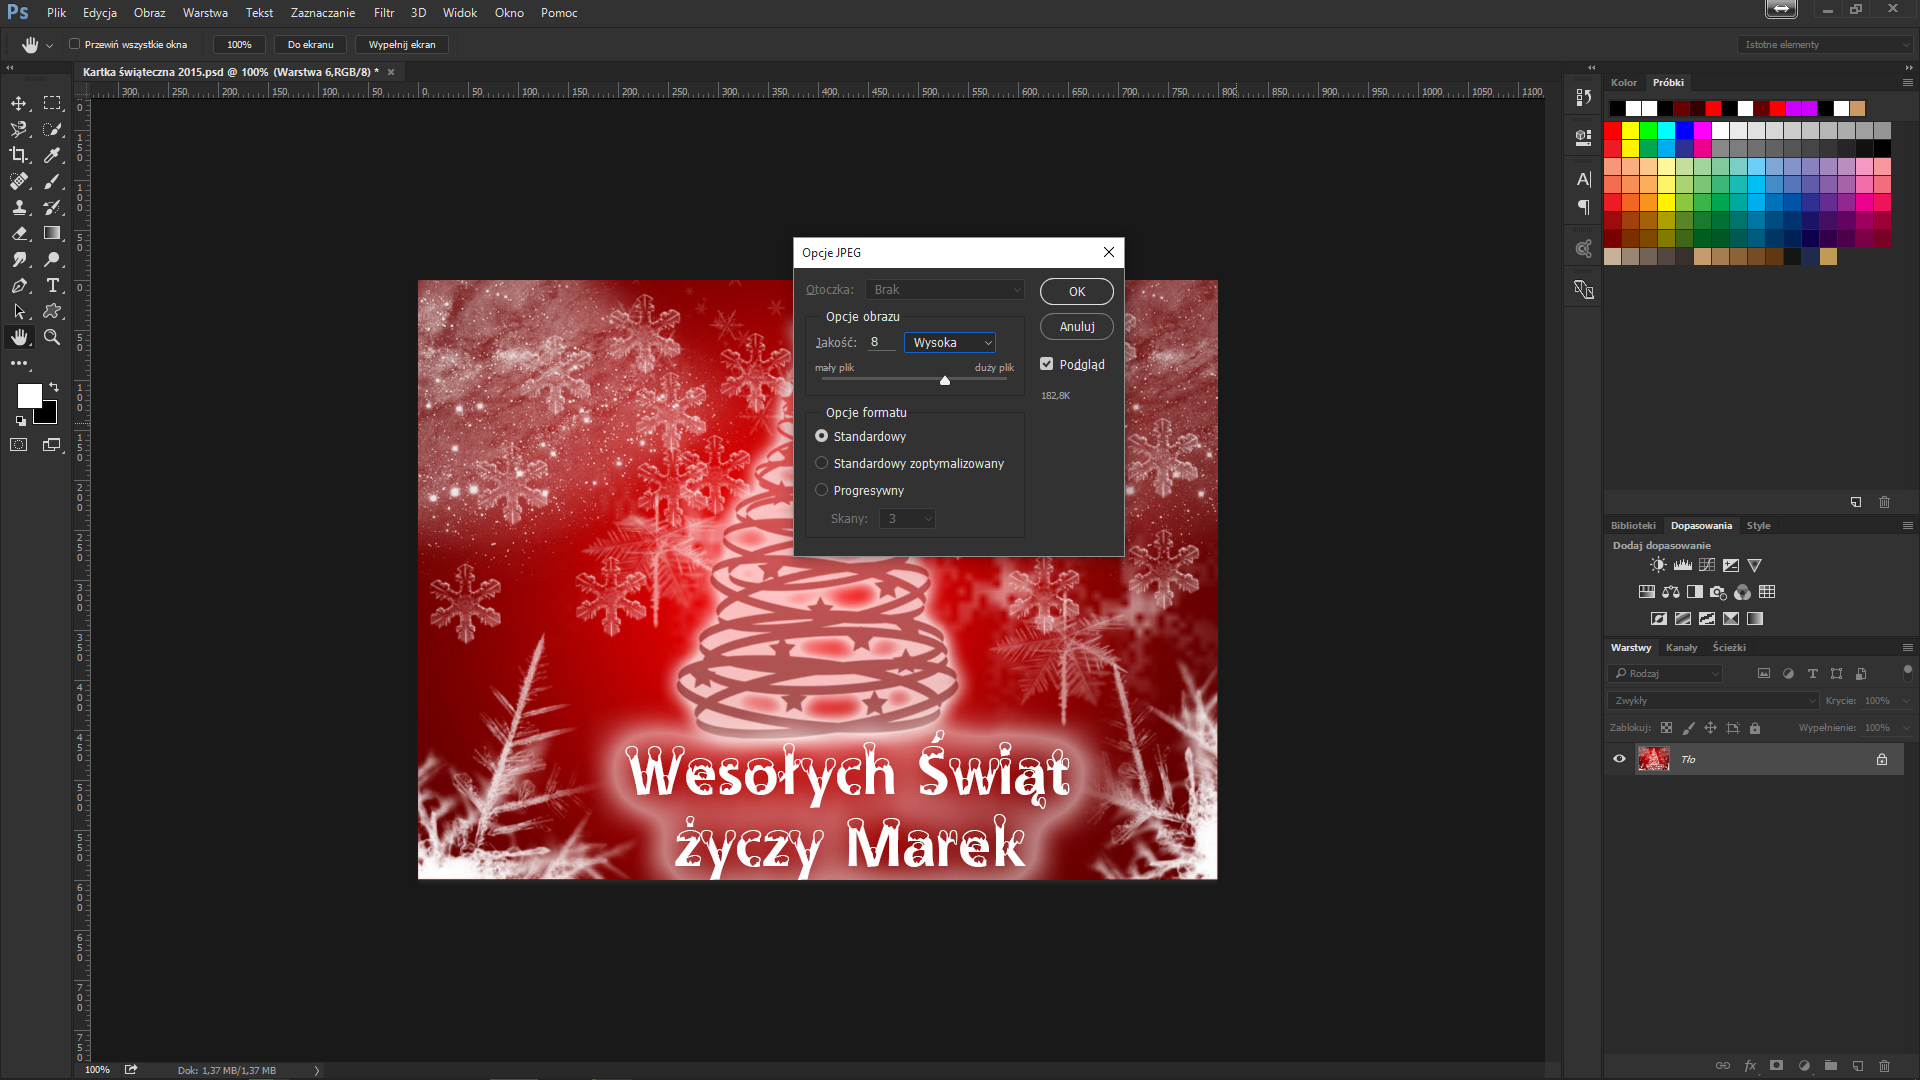Open the Istotne elementy workspace dropdown
Image resolution: width=1920 pixels, height=1080 pixels.
coord(1825,44)
